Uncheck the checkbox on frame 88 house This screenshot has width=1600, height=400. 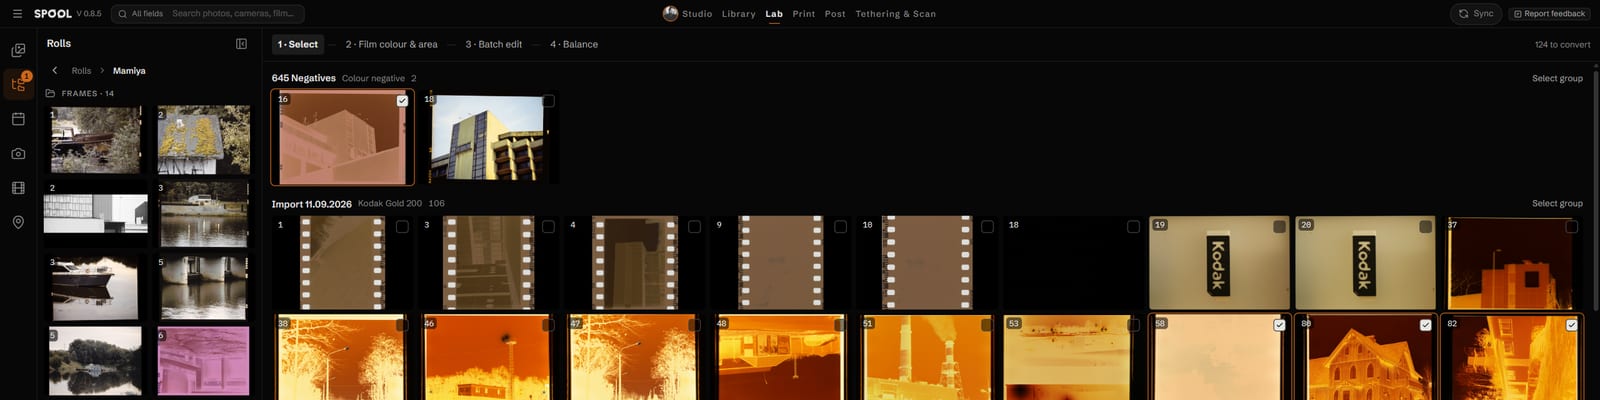click(1425, 325)
